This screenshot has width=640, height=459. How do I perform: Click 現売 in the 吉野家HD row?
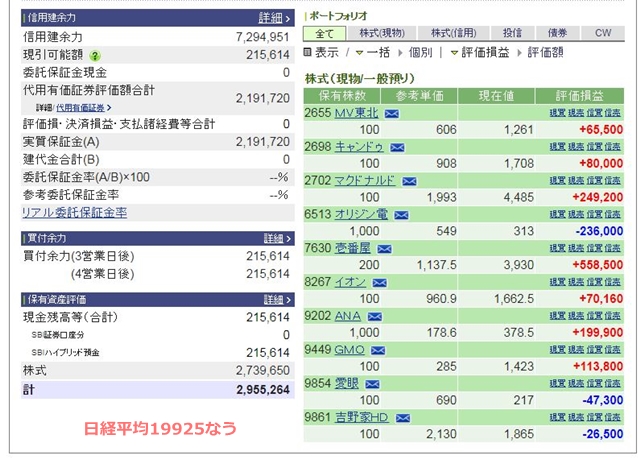(576, 417)
